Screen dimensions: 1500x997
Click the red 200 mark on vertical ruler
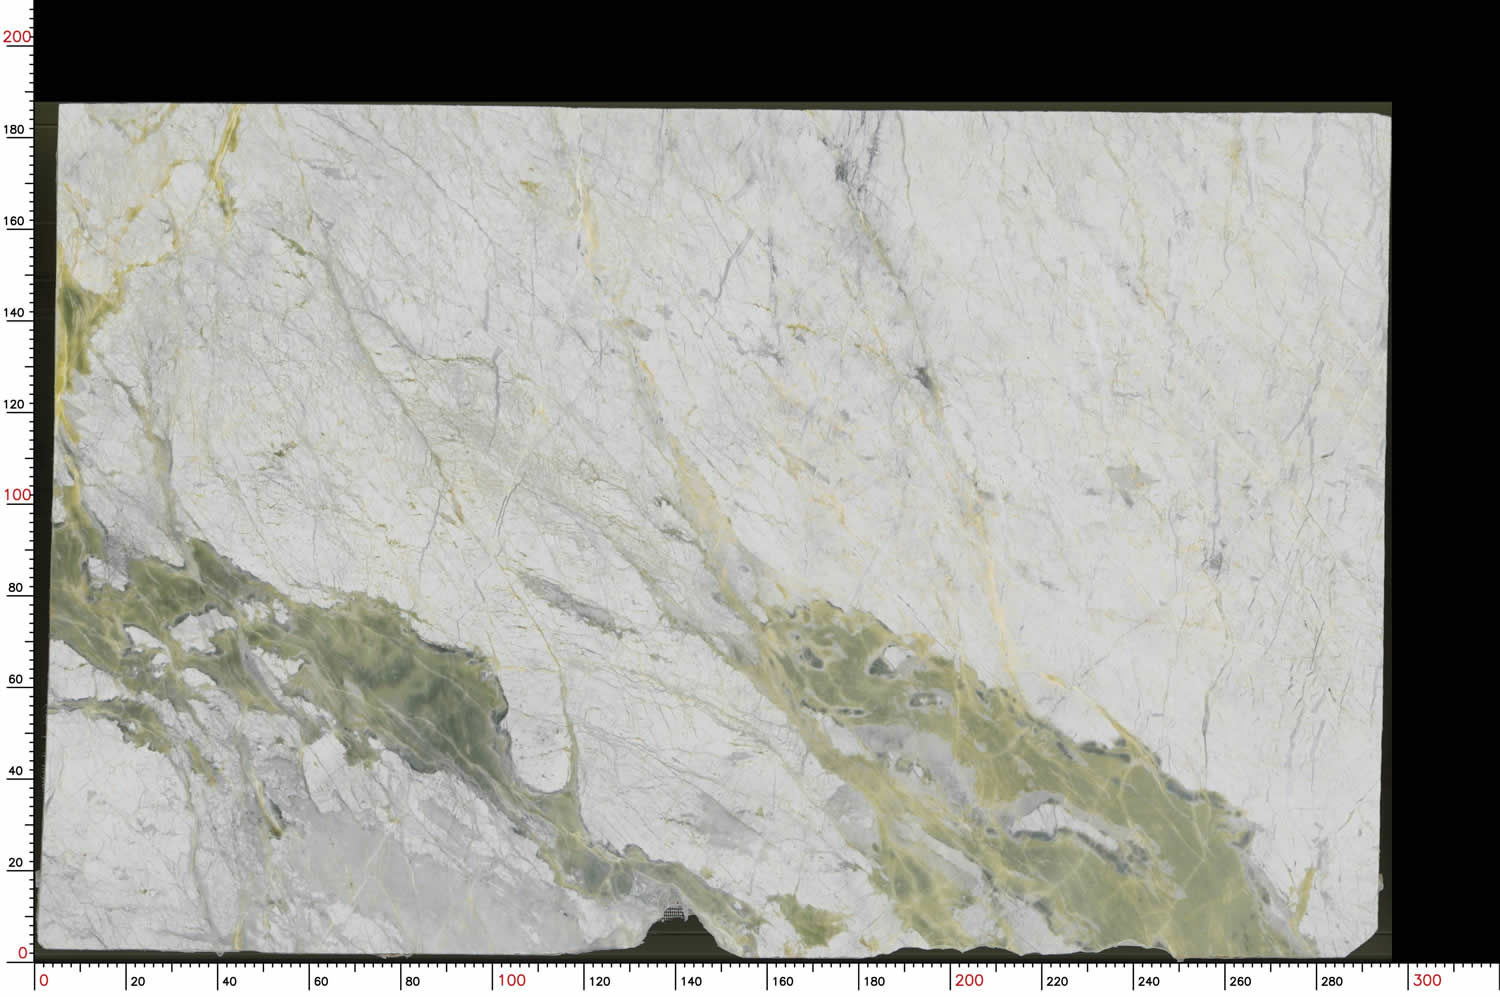click(17, 37)
